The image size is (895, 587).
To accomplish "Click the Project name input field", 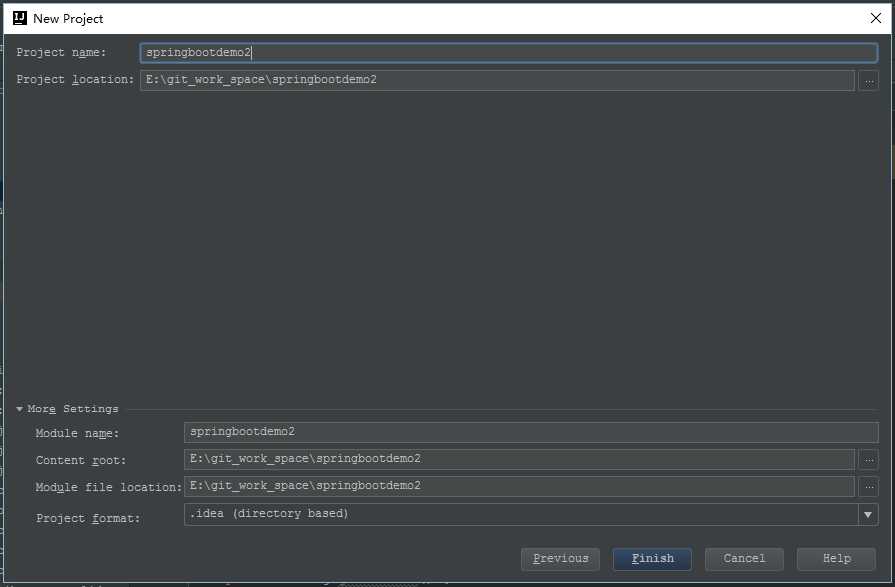I will pos(509,53).
